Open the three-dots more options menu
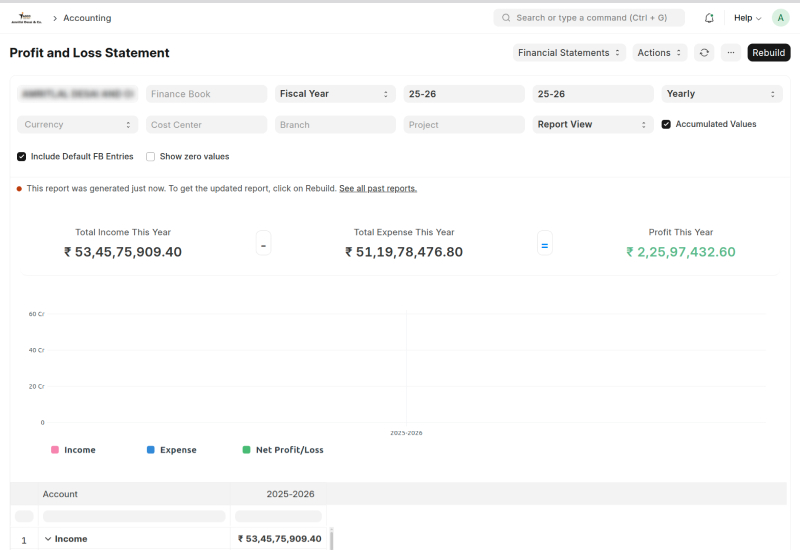The height and width of the screenshot is (550, 800). tap(731, 53)
